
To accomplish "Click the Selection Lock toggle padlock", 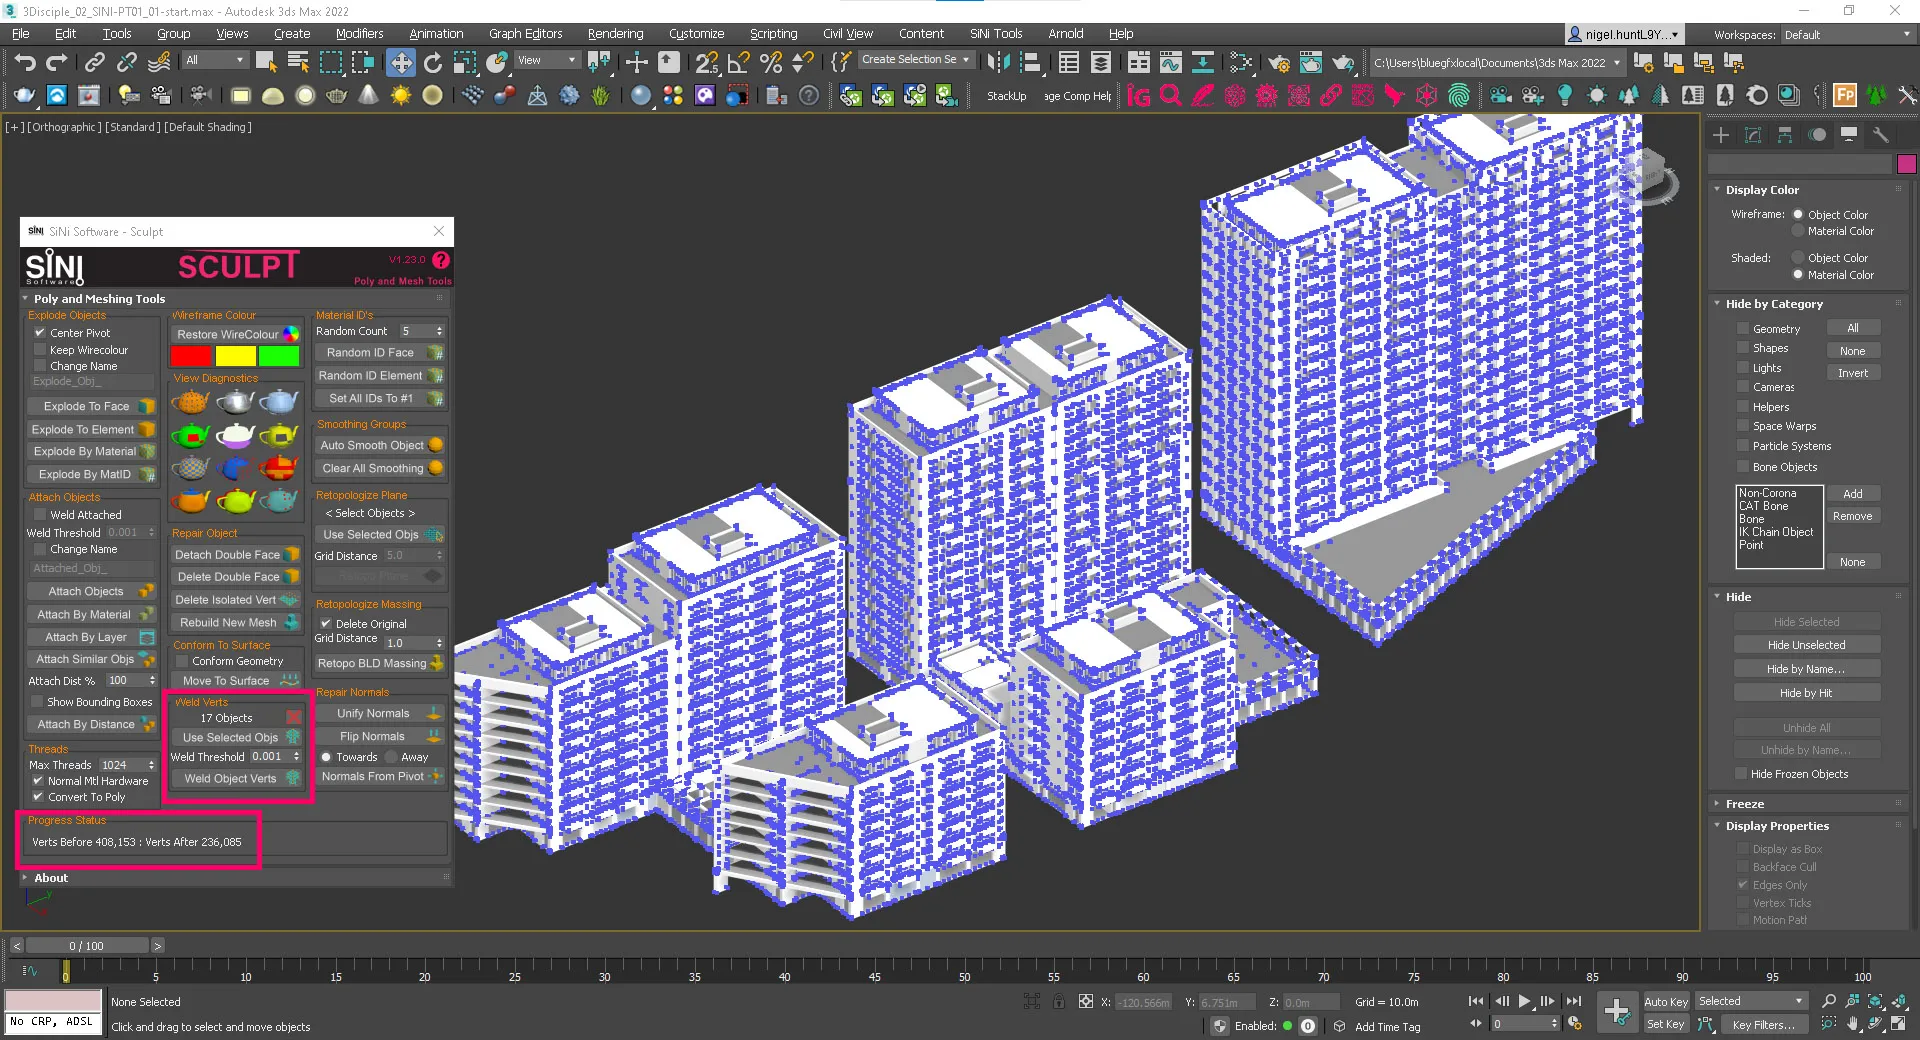I will 1059,1001.
